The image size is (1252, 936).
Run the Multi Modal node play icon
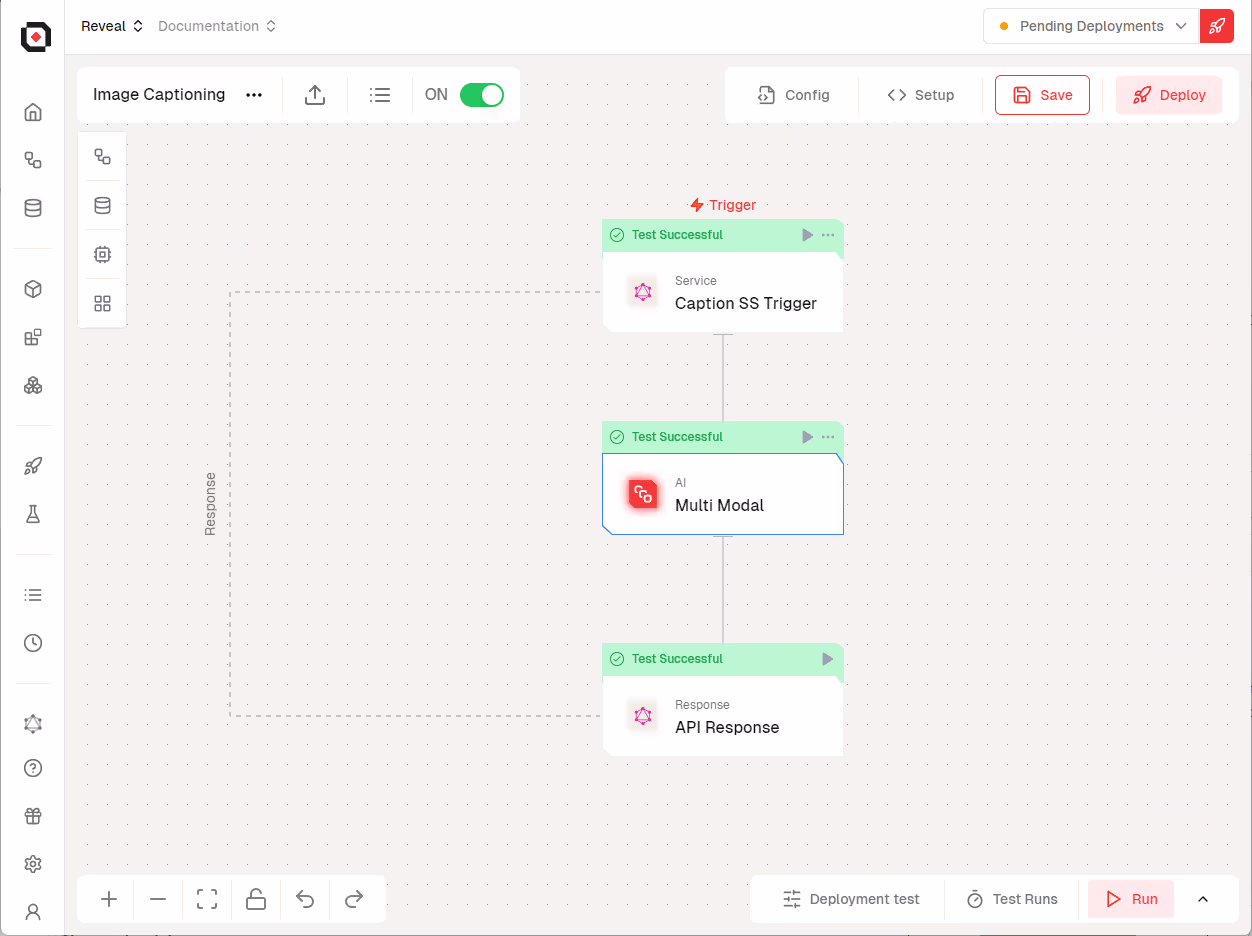click(x=807, y=437)
